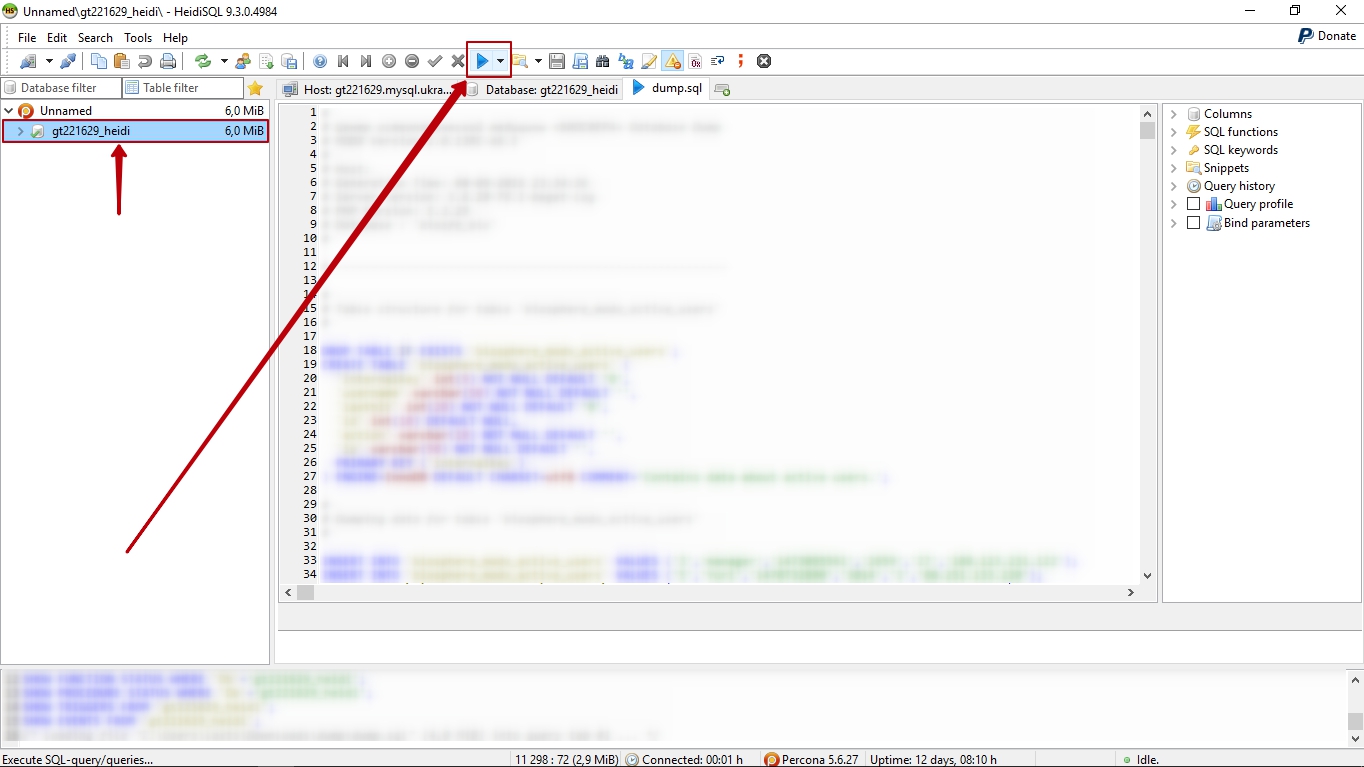Open the Execute SQL dropdown arrow
Screen dimensions: 1364x767
500,61
